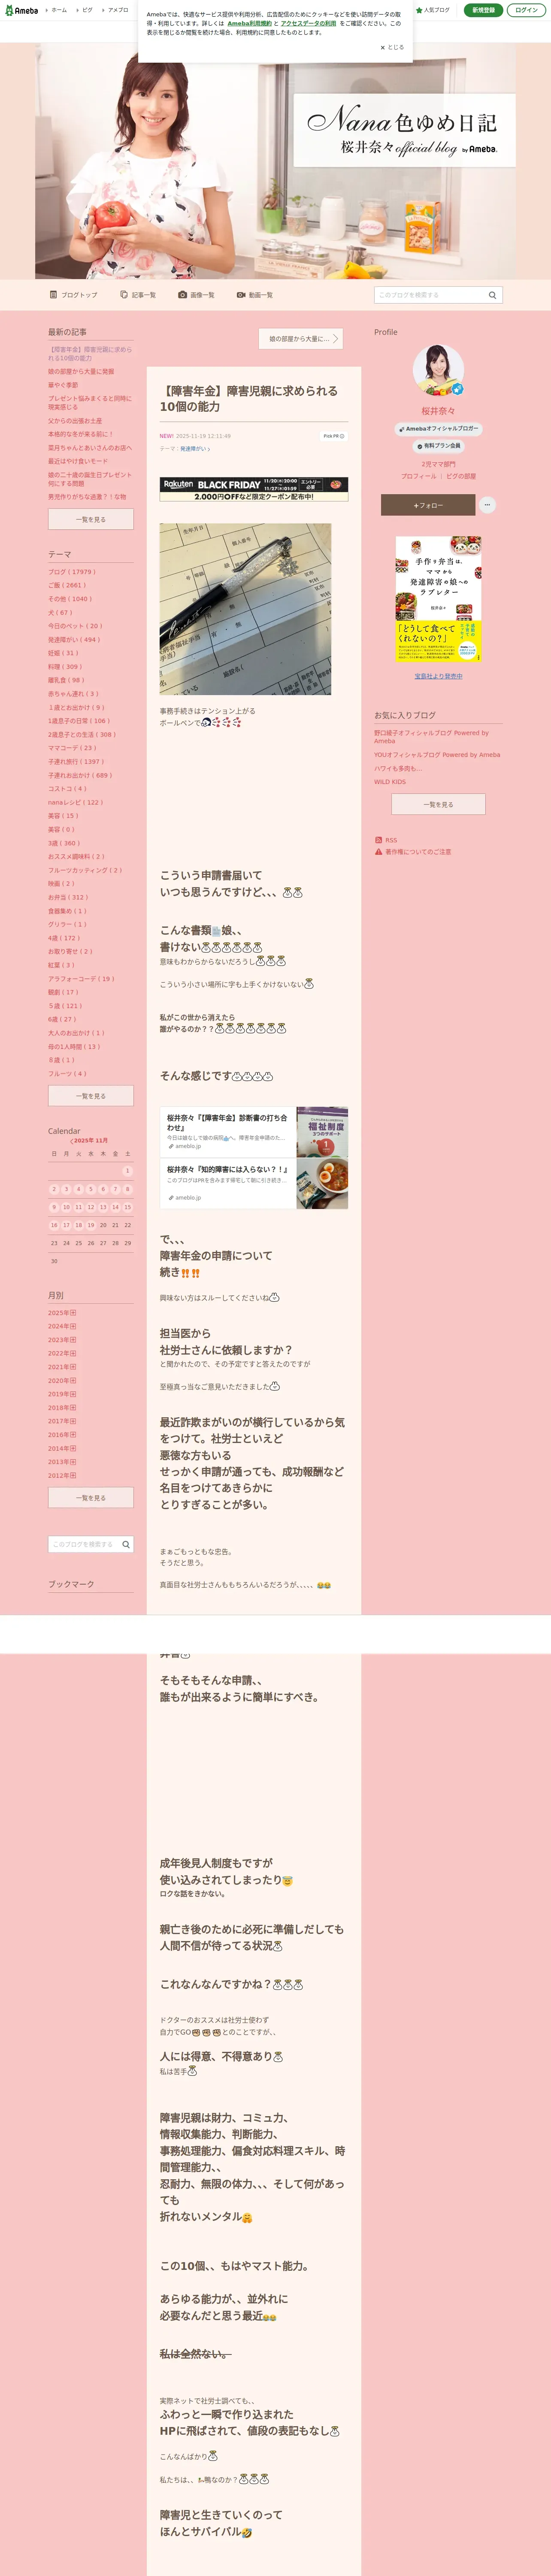Viewport: 551px width, 2576px height.
Task: Open theme 子連れ旅行 ( 1397 )
Action: click(76, 762)
